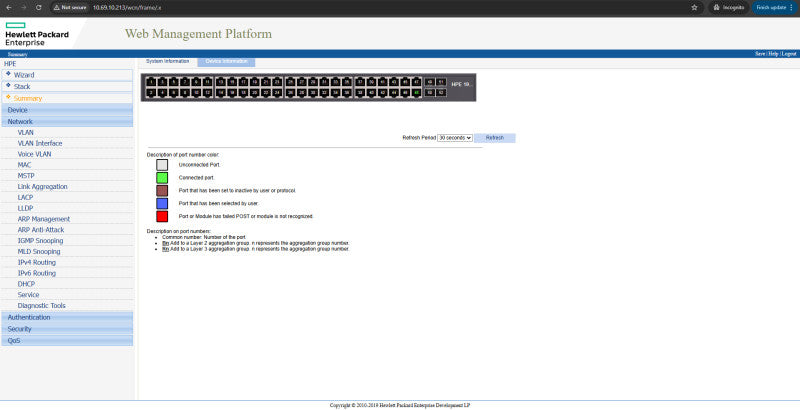Switch to the System Information tab
The width and height of the screenshot is (800, 410).
click(167, 61)
